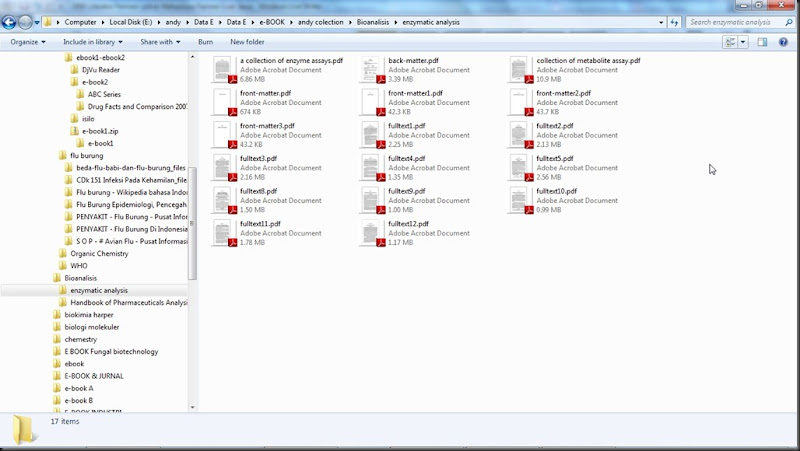
Task: Select the front-matter.pdf file icon
Action: pos(223,102)
